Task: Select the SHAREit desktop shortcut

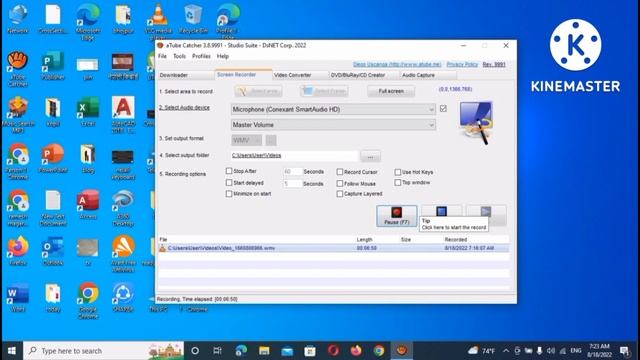Action: click(x=123, y=298)
